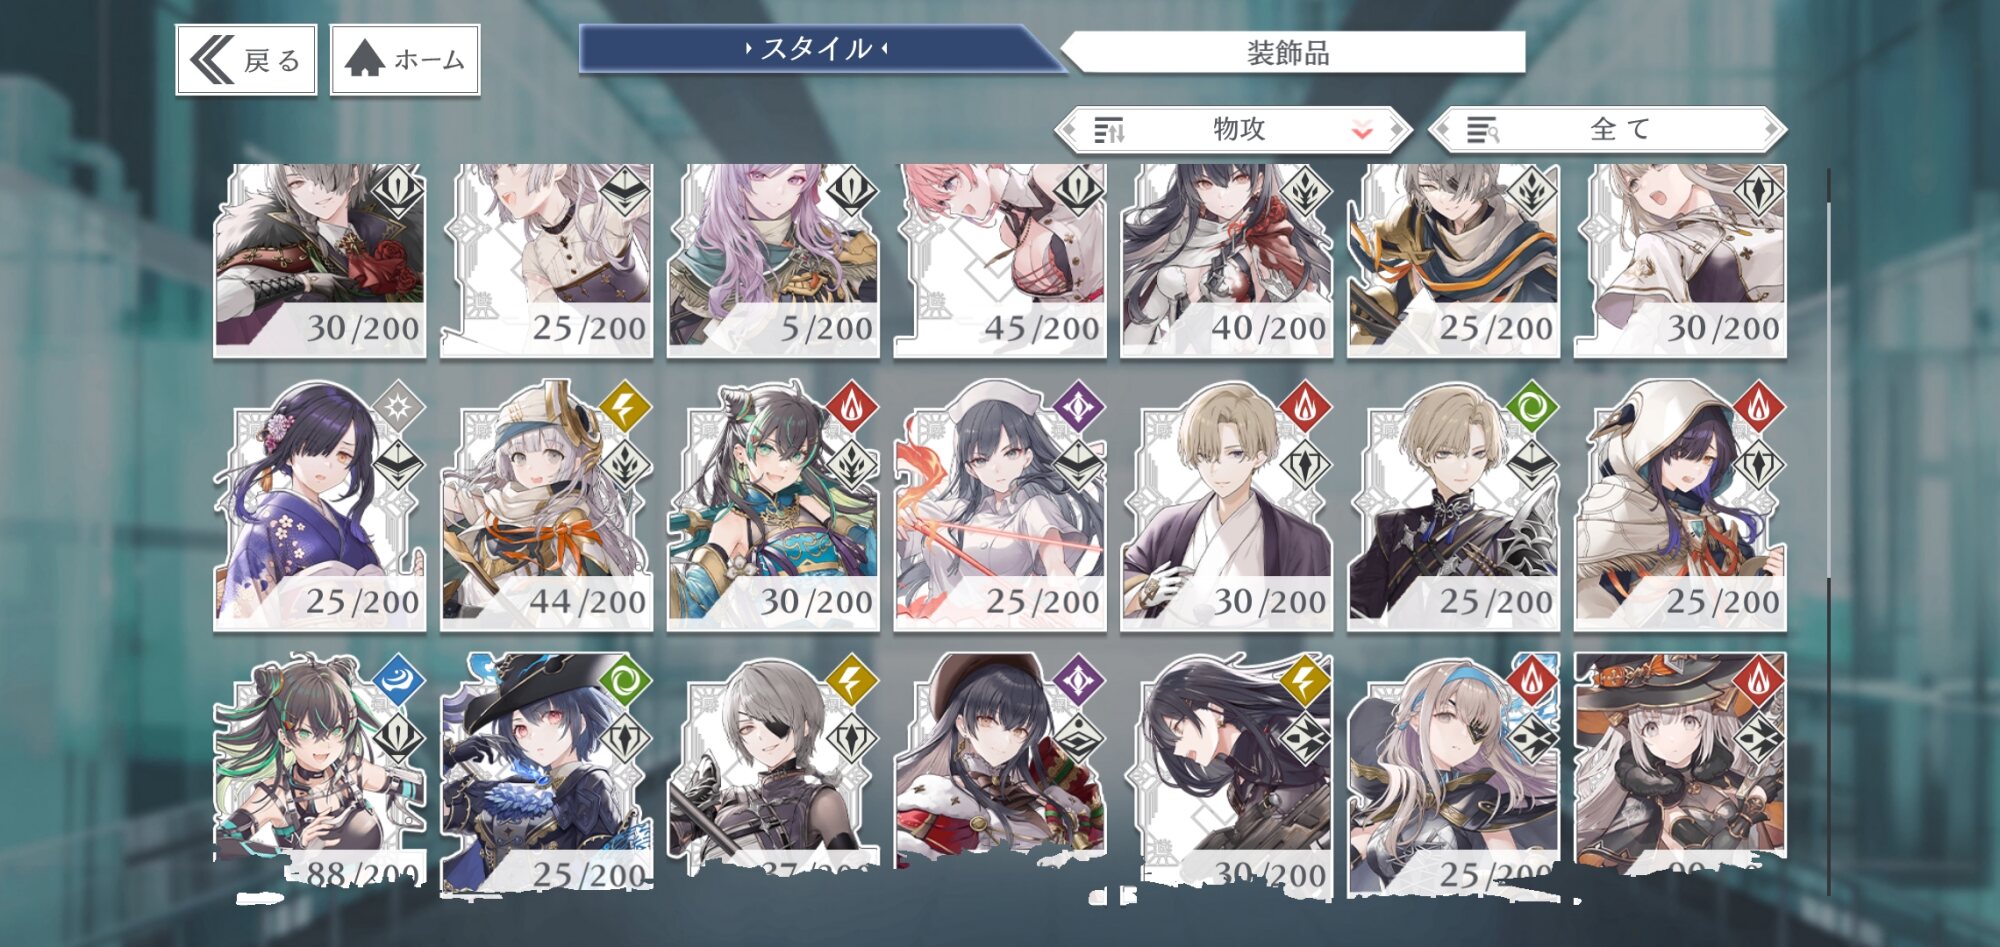Click the gray light element icon on kimono card

[398, 407]
